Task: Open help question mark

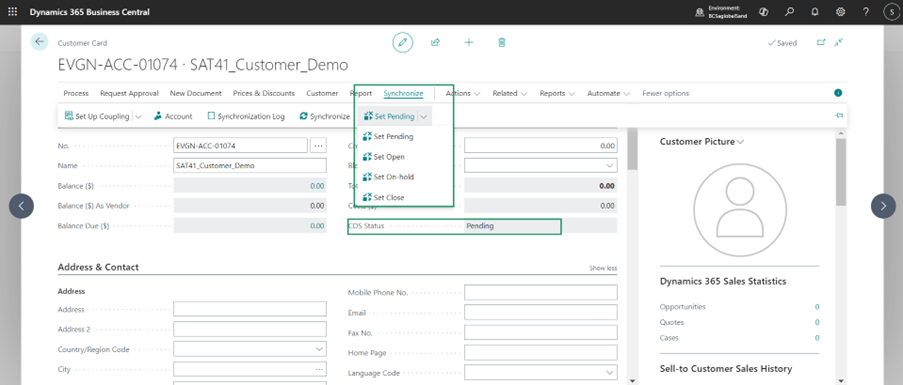Action: click(866, 12)
